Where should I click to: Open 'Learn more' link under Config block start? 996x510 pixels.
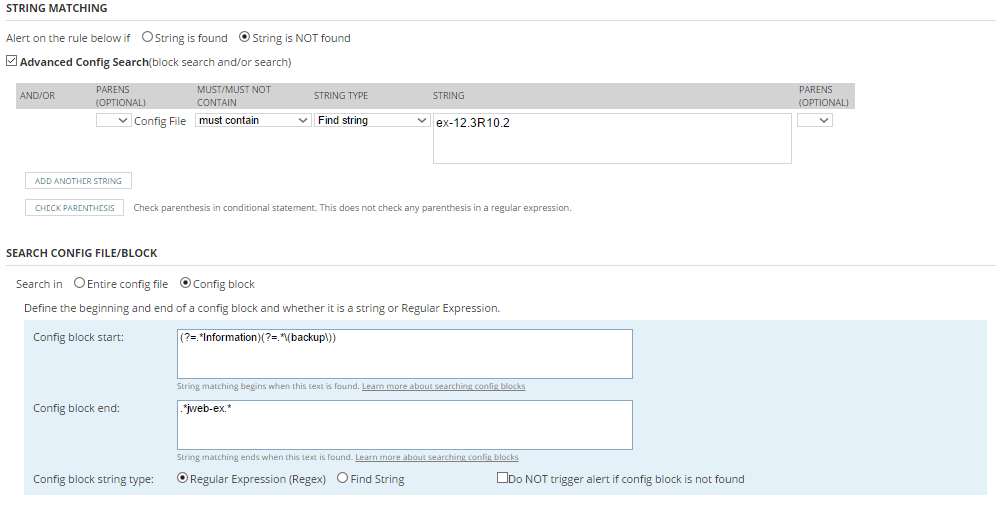pos(443,386)
